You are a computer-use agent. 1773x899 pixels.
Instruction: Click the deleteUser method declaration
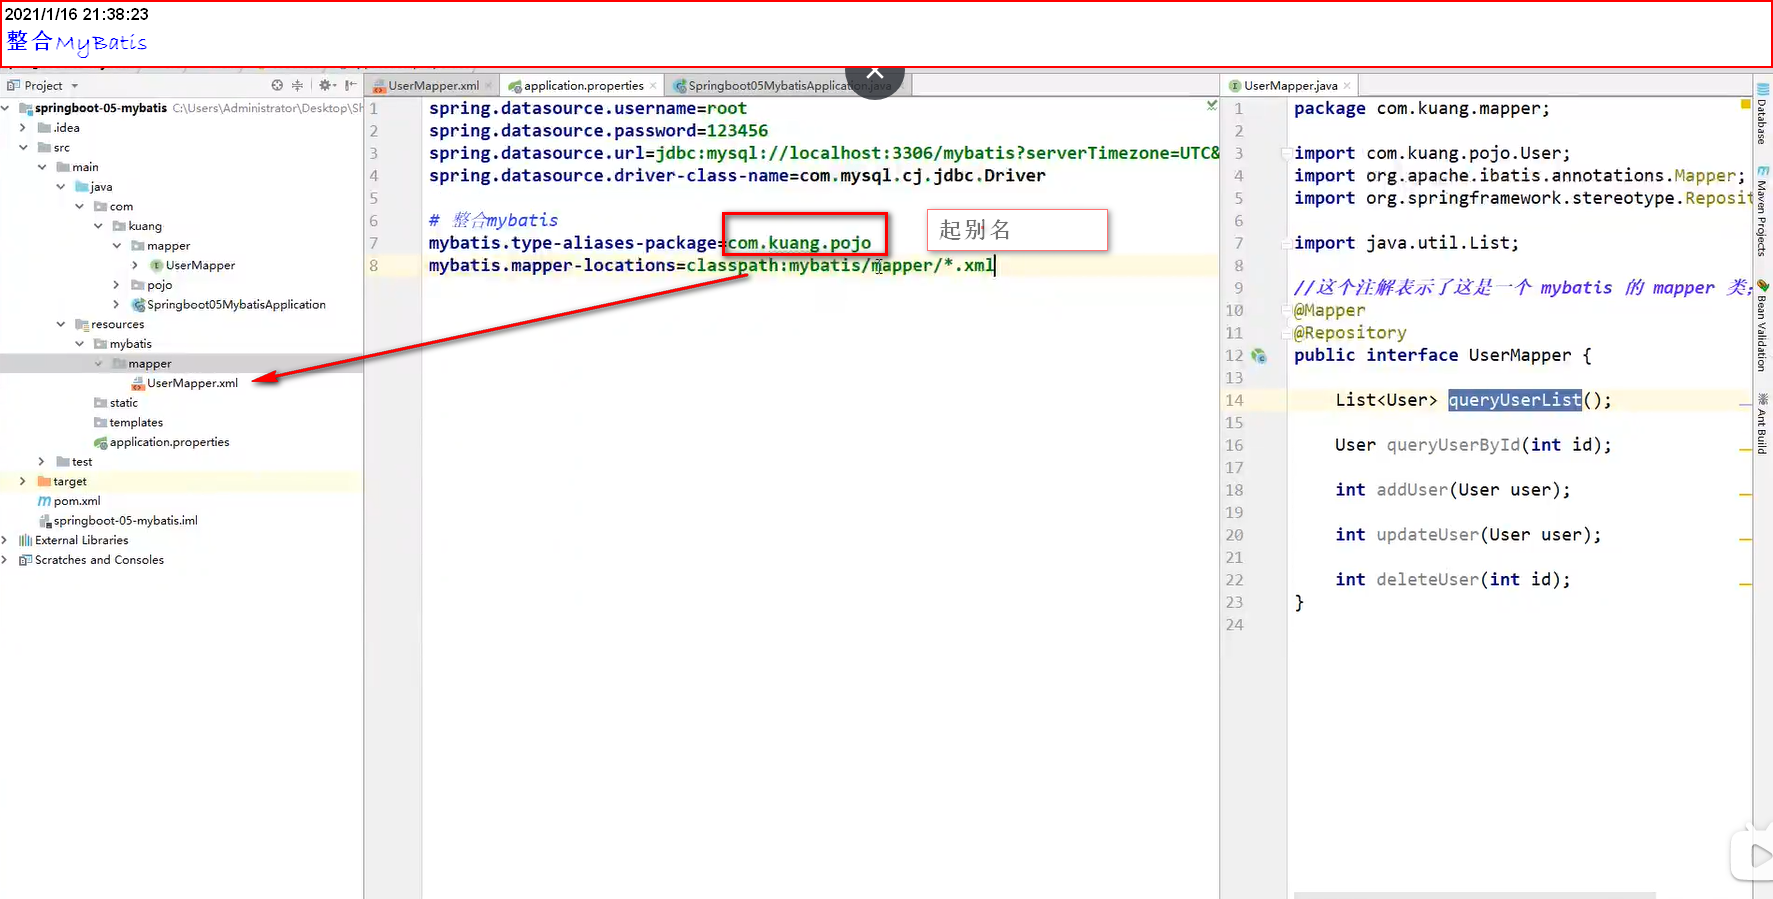[1453, 580]
